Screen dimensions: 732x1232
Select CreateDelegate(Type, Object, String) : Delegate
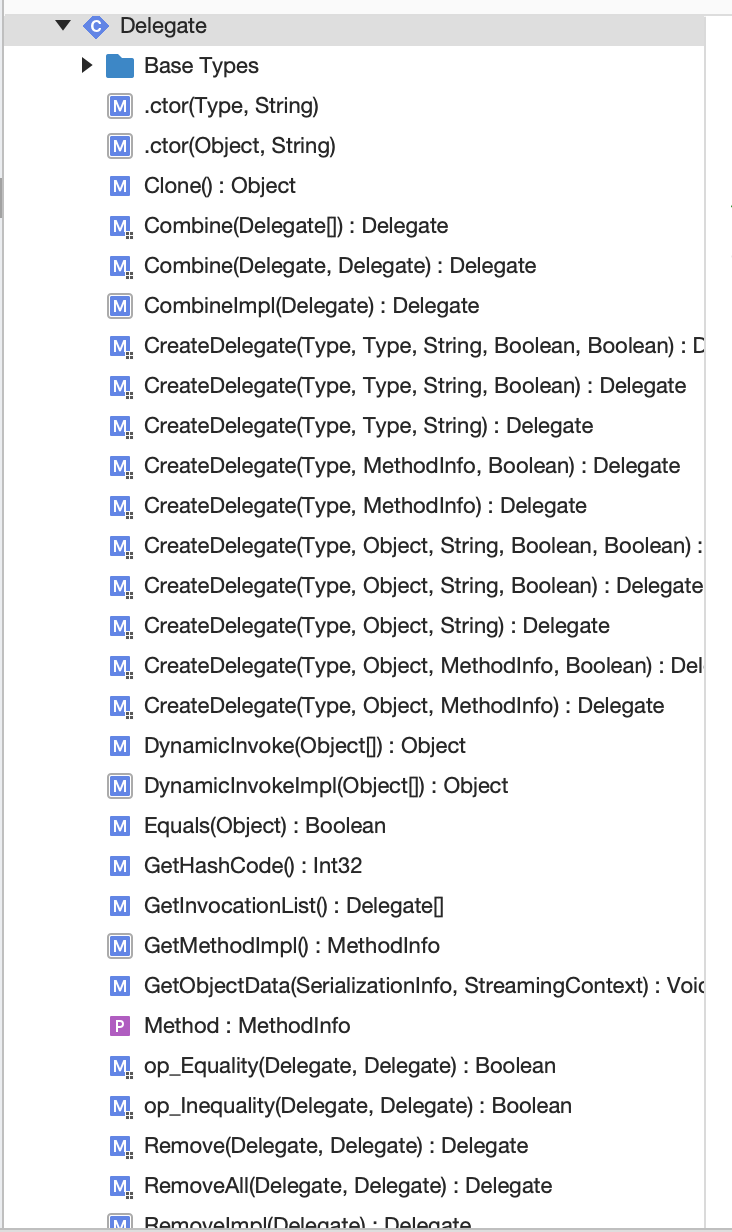click(377, 626)
